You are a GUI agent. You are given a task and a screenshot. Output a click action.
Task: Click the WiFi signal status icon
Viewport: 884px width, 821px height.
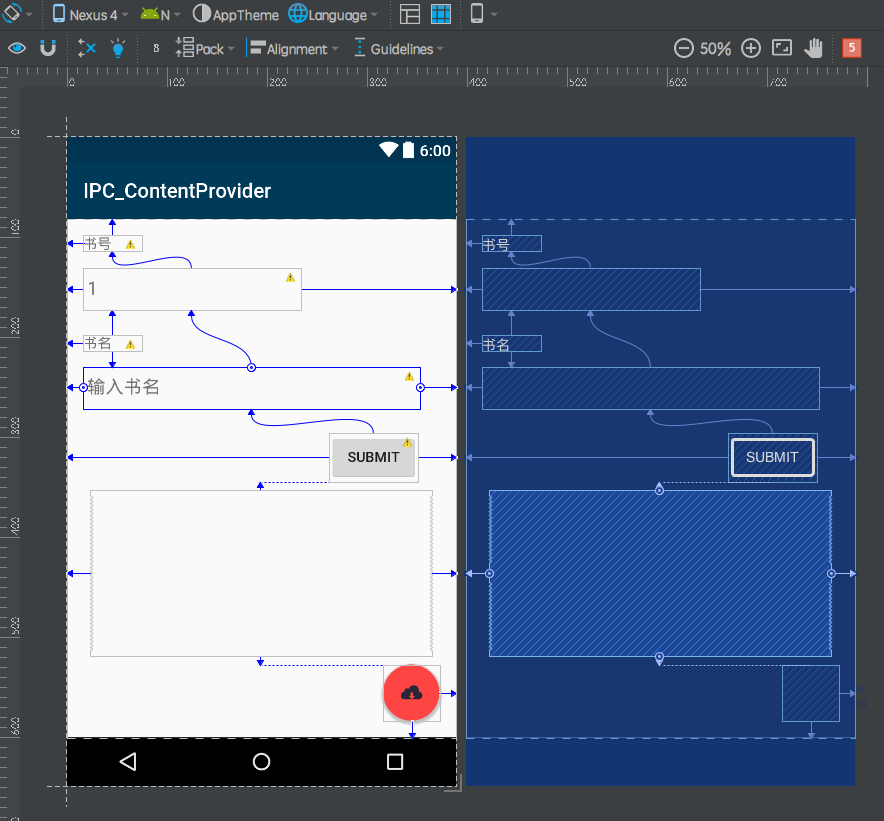pyautogui.click(x=389, y=150)
